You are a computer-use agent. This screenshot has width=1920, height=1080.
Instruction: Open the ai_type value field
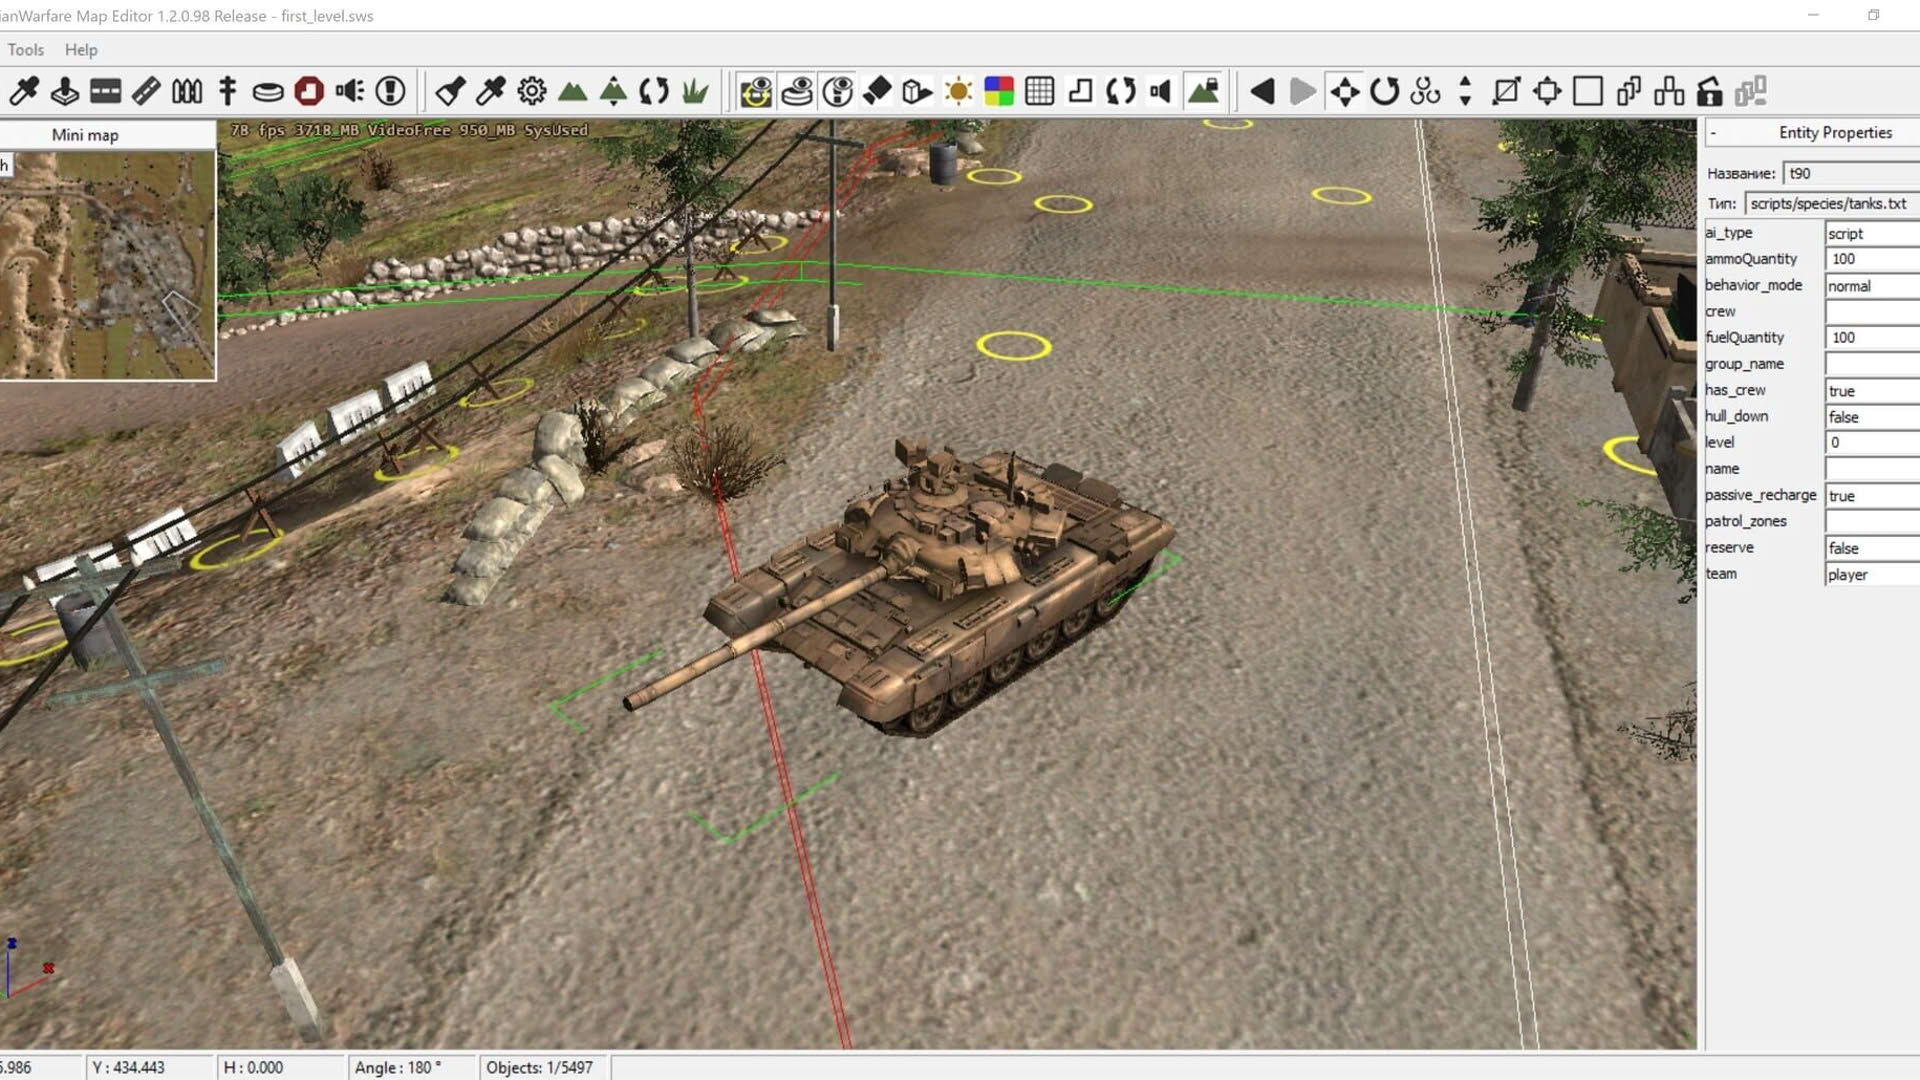[x=1872, y=233]
